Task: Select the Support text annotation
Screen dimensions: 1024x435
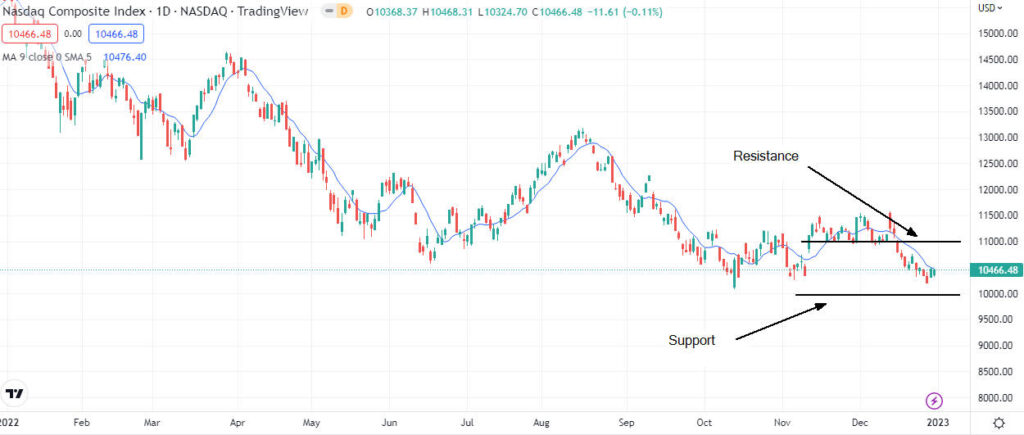Action: coord(692,340)
